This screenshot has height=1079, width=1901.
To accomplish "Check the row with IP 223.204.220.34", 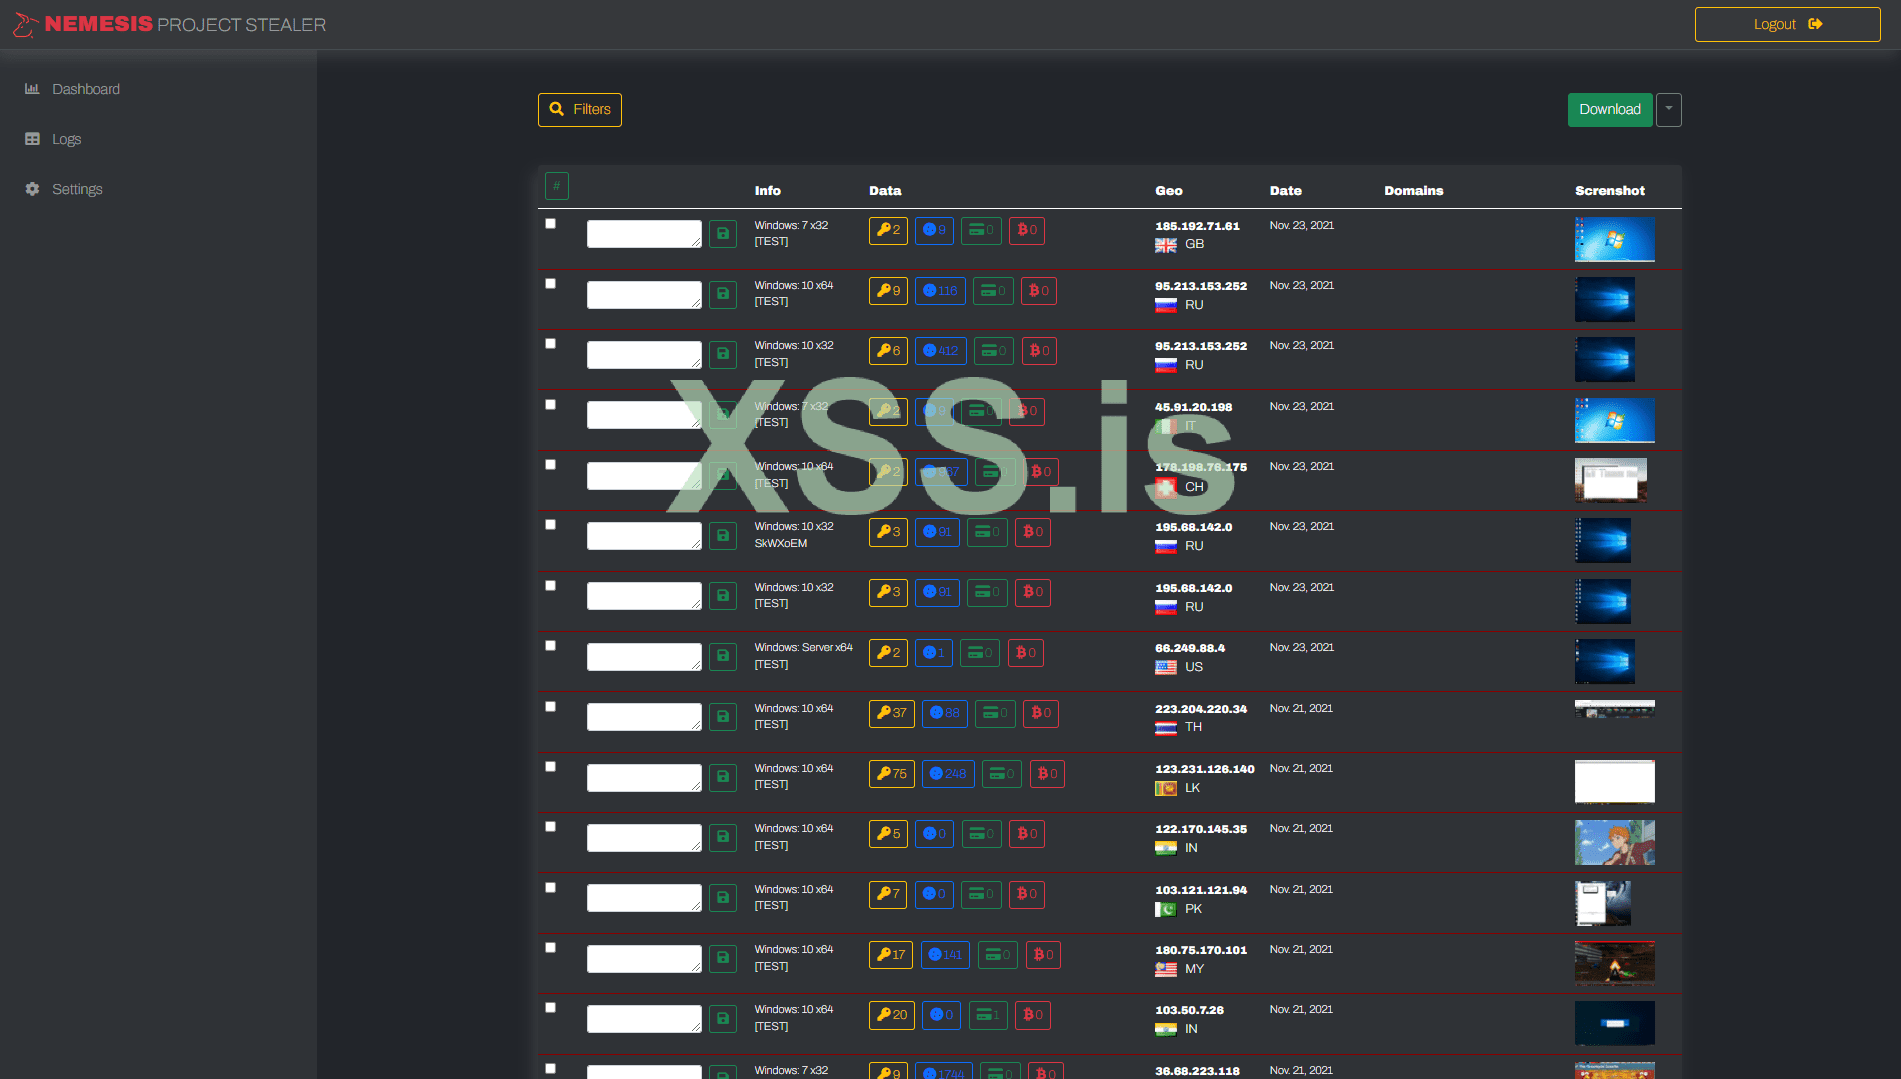I will point(550,706).
